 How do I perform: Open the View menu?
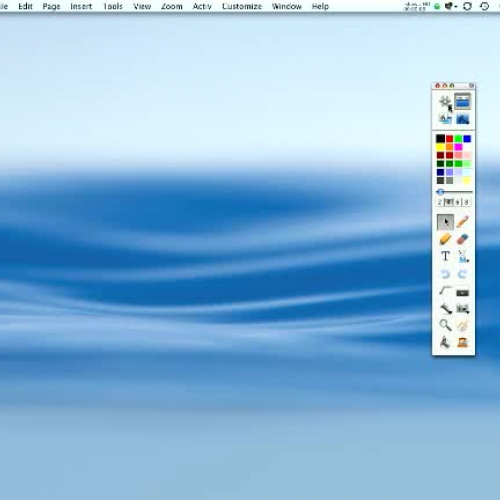tap(142, 6)
